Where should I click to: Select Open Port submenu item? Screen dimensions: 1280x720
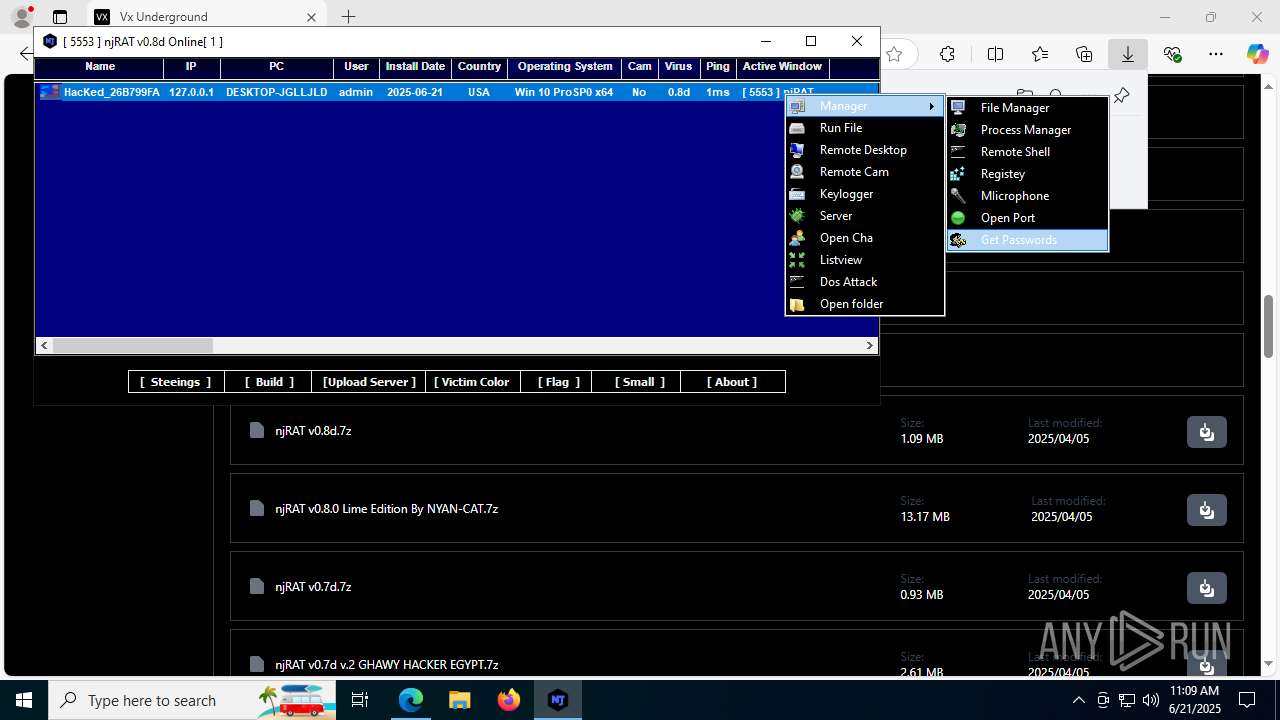tap(1027, 218)
